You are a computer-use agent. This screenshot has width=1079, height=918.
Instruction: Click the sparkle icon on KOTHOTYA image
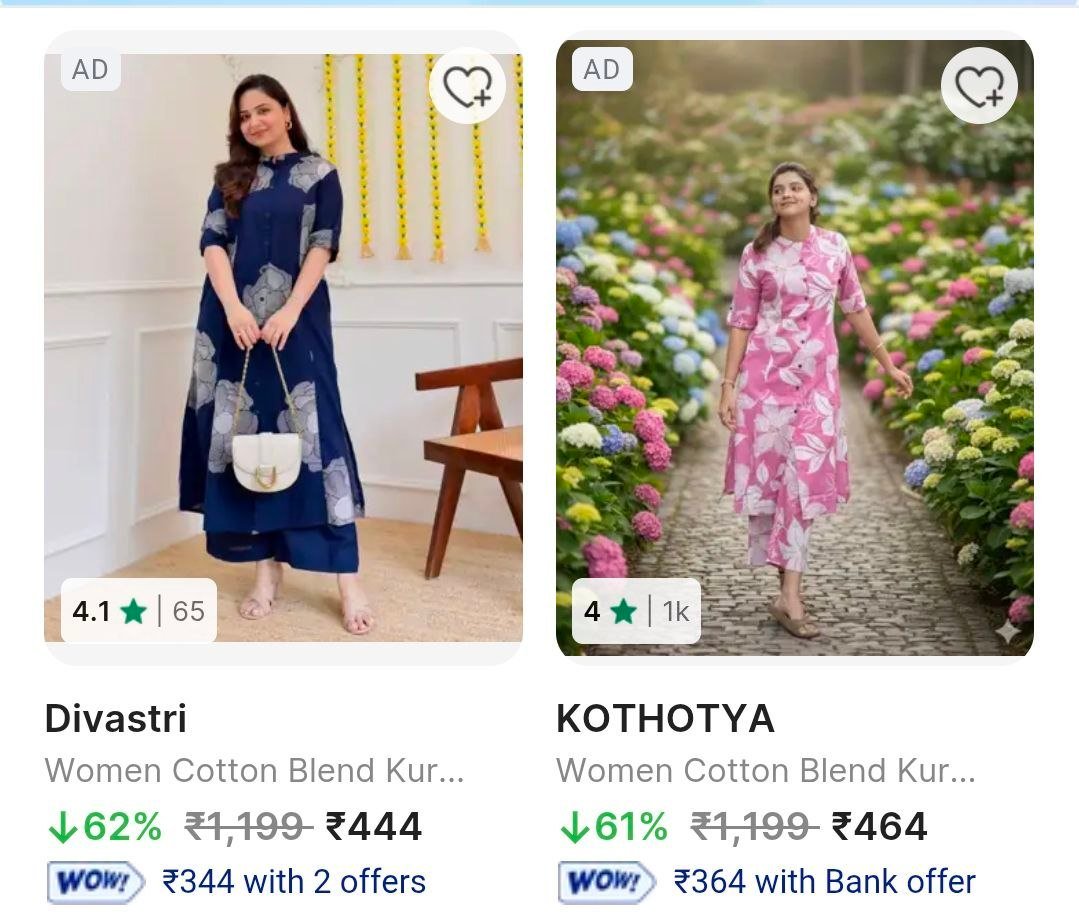click(1008, 631)
